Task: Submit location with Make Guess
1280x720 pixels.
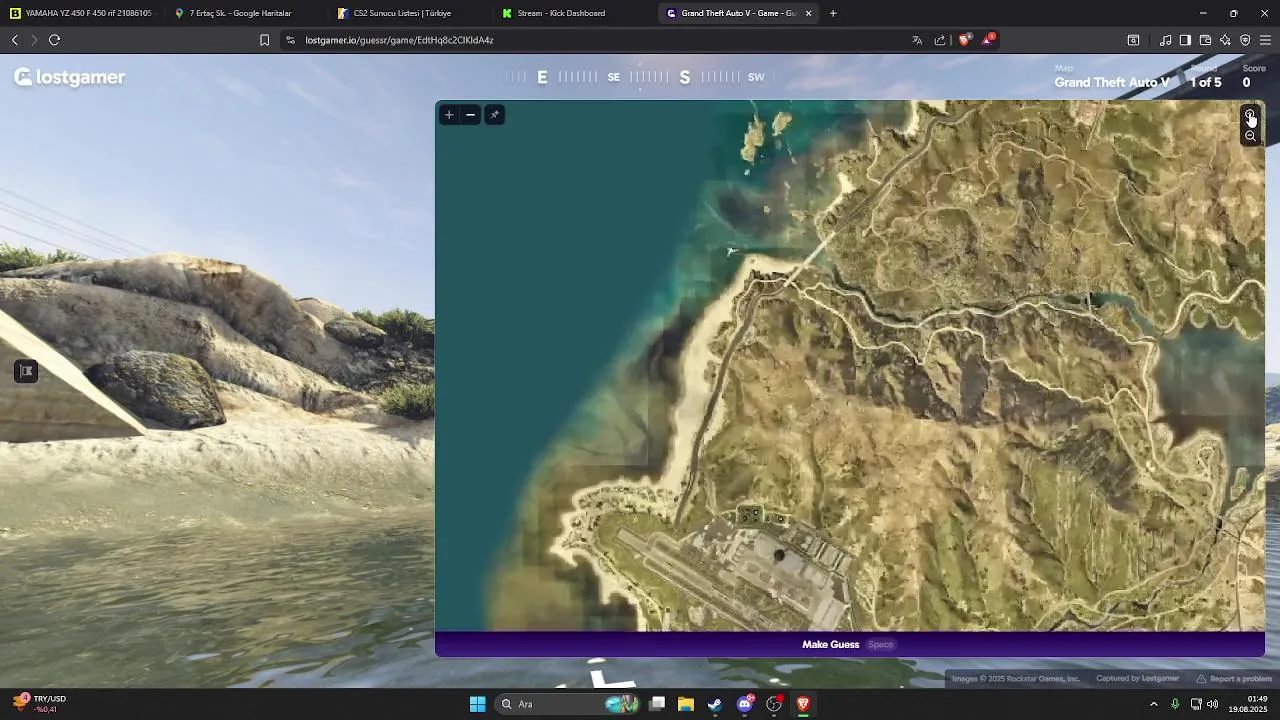Action: (x=849, y=644)
